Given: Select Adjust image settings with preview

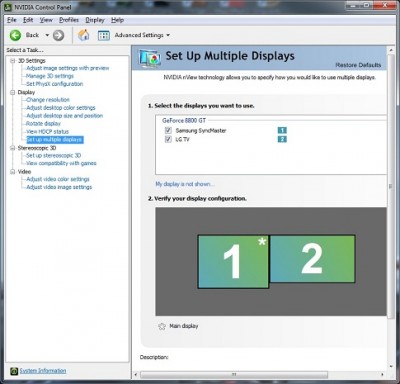Looking at the screenshot, I should click(x=68, y=68).
